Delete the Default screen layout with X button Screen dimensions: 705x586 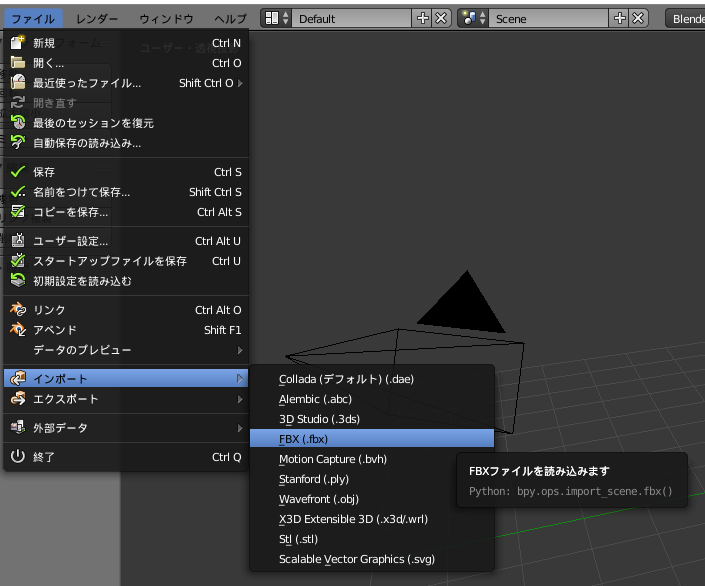tap(442, 18)
